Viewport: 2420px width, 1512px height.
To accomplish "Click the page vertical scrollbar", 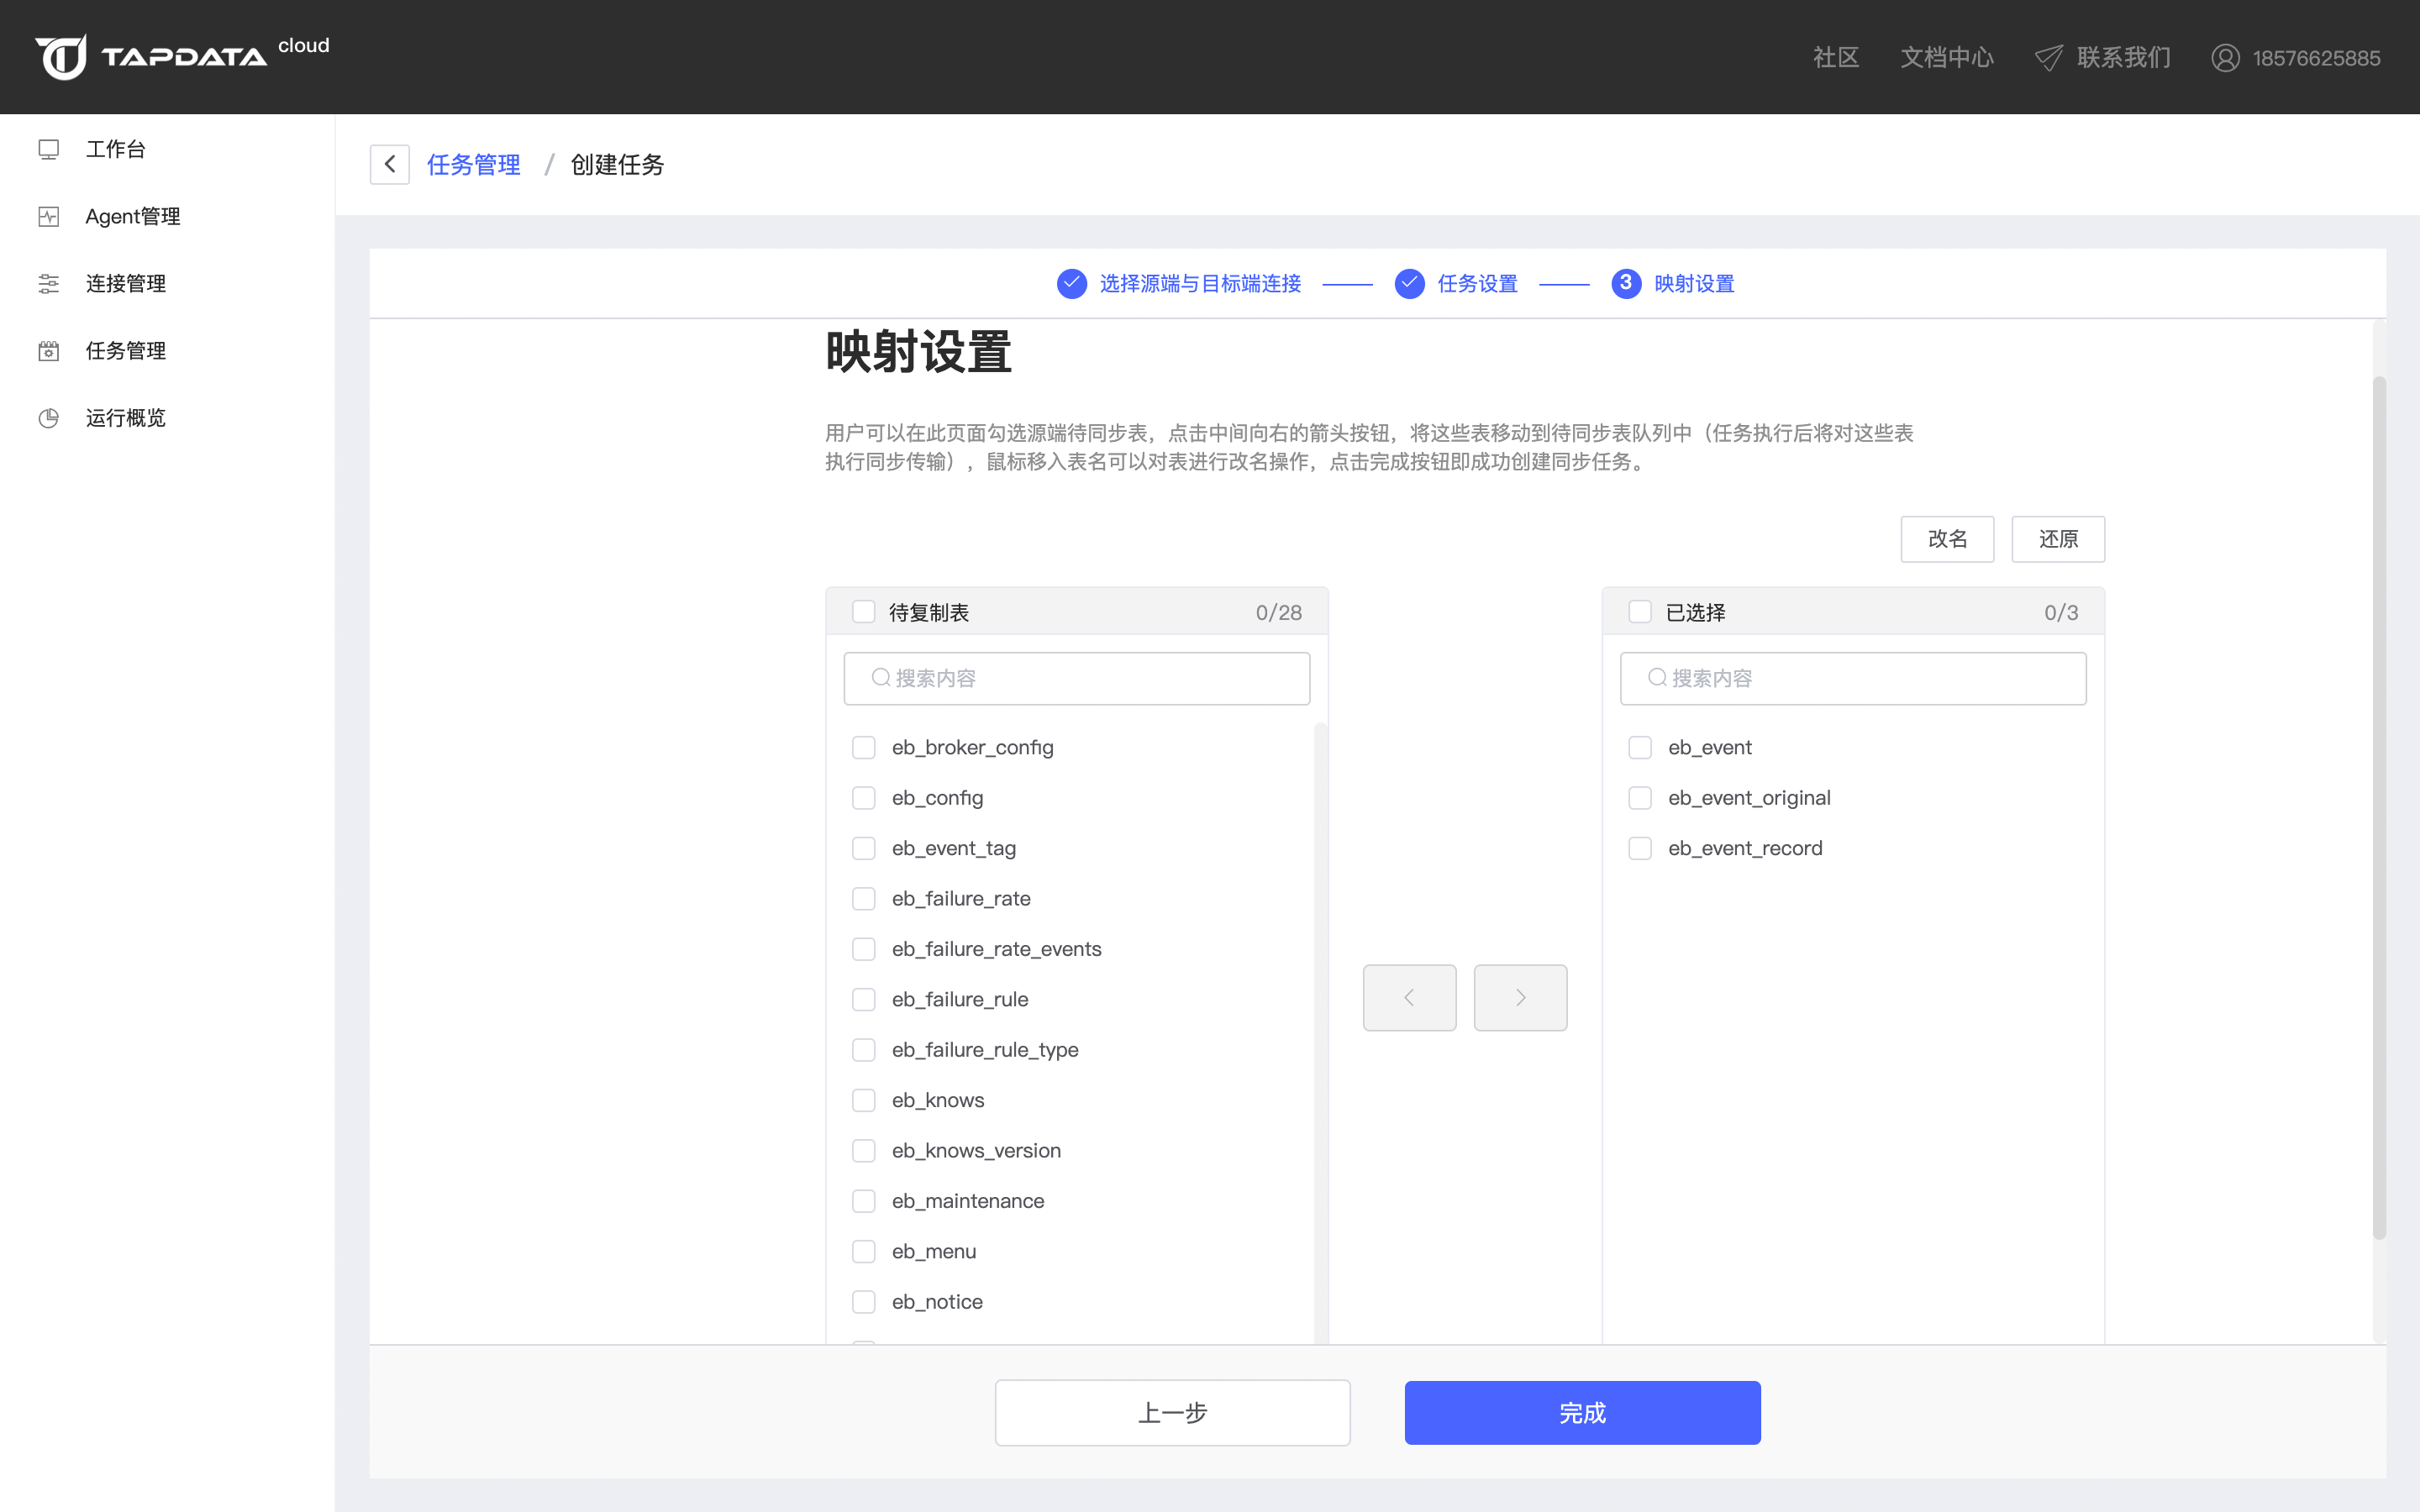I will 2379,806.
